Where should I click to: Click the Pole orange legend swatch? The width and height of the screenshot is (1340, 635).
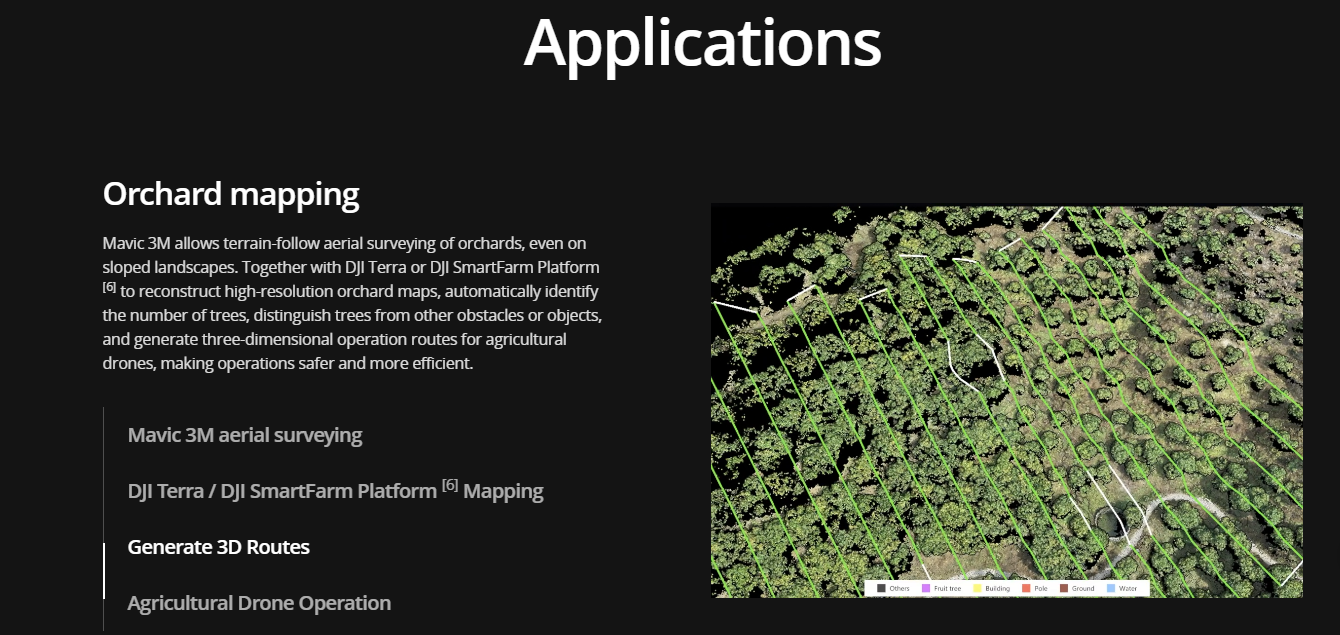click(1026, 588)
